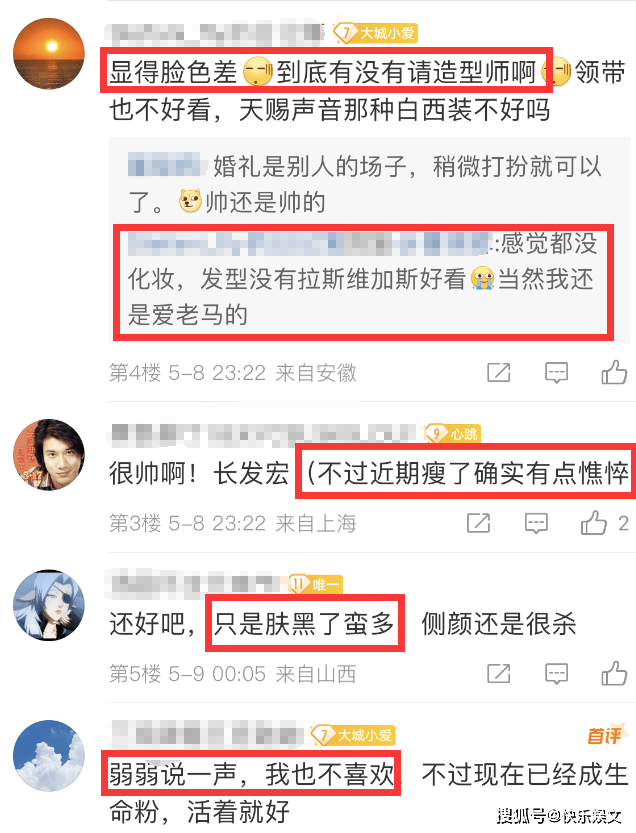Tap the 首评 first-comment badge

606,735
